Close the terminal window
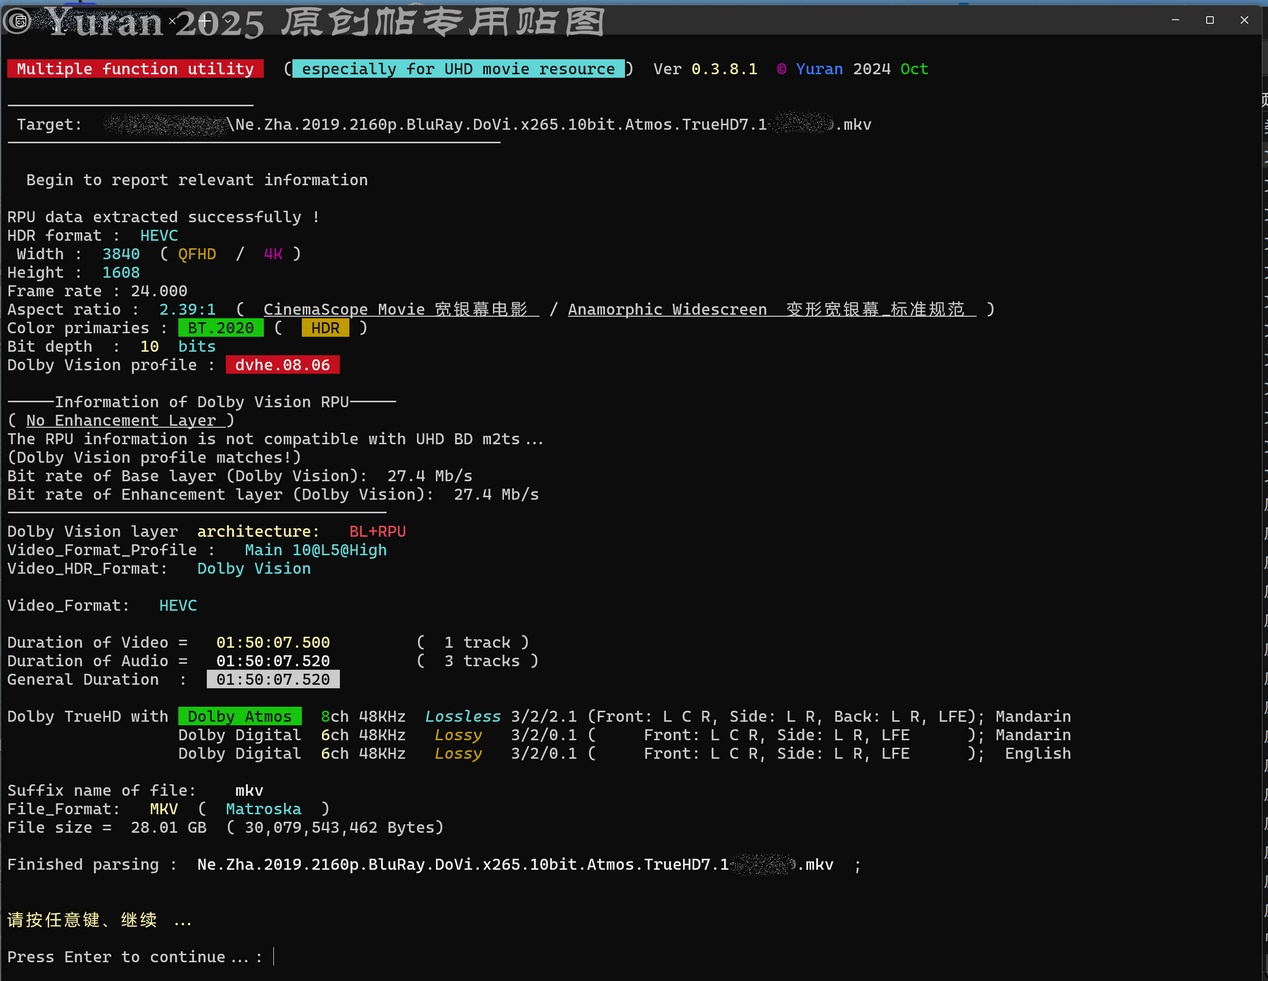1268x981 pixels. pyautogui.click(x=1244, y=20)
